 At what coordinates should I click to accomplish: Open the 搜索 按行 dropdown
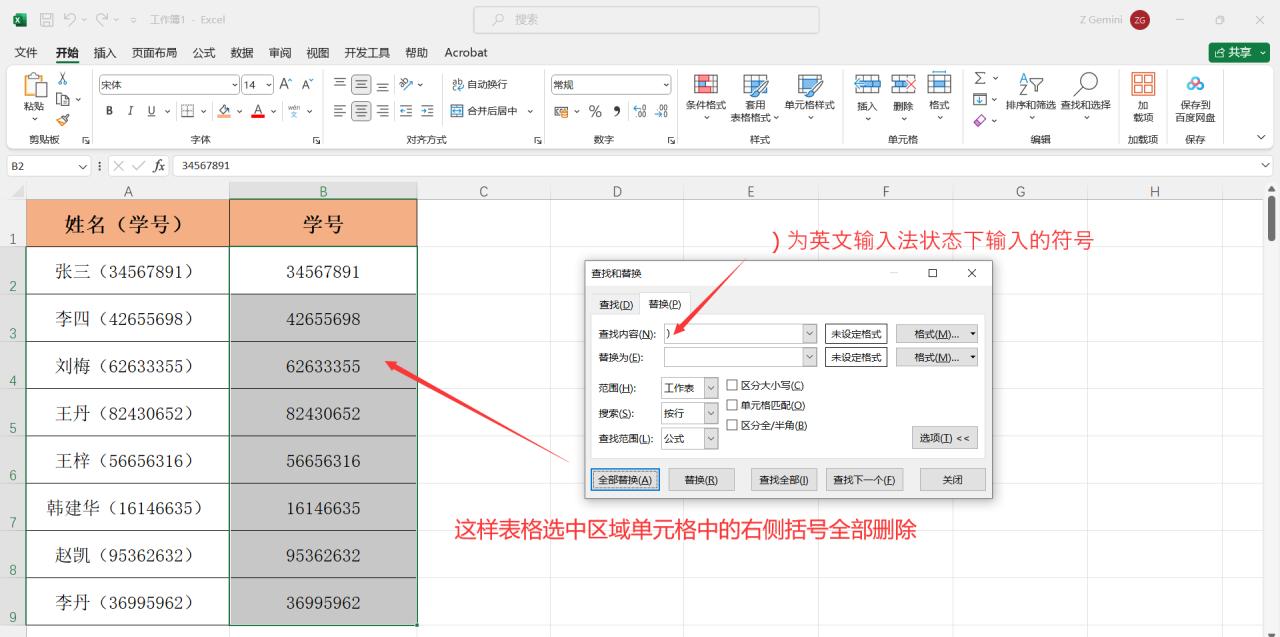click(x=711, y=413)
